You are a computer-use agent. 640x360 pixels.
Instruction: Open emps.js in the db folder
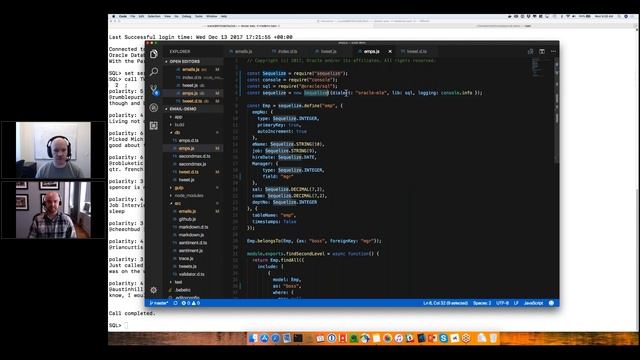click(x=193, y=148)
